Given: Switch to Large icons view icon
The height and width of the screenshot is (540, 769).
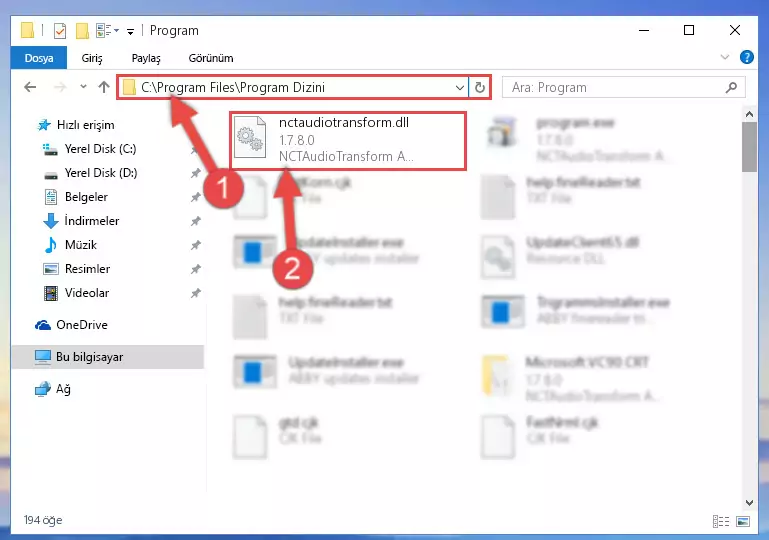Looking at the screenshot, I should 743,521.
